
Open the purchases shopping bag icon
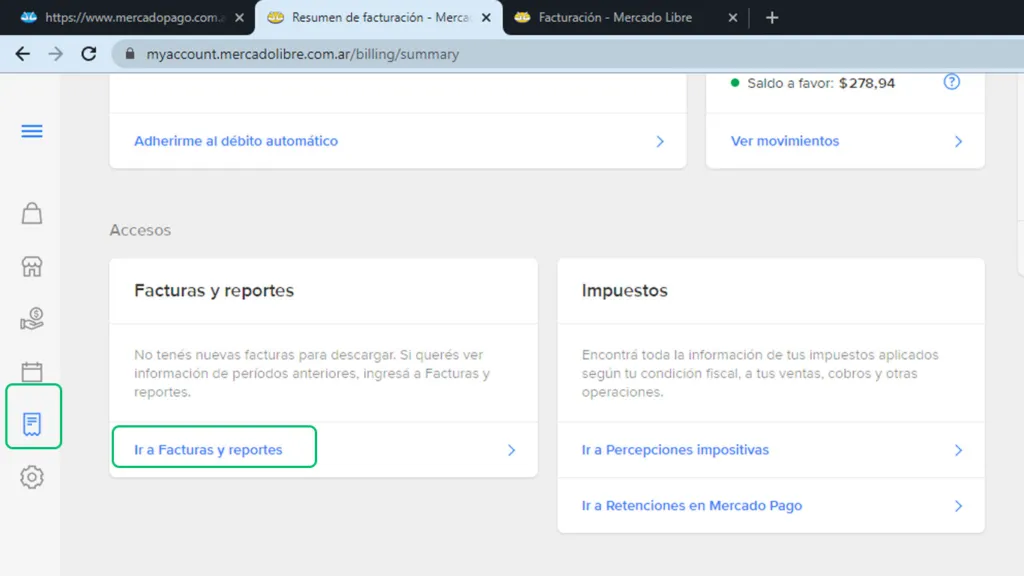pos(33,213)
